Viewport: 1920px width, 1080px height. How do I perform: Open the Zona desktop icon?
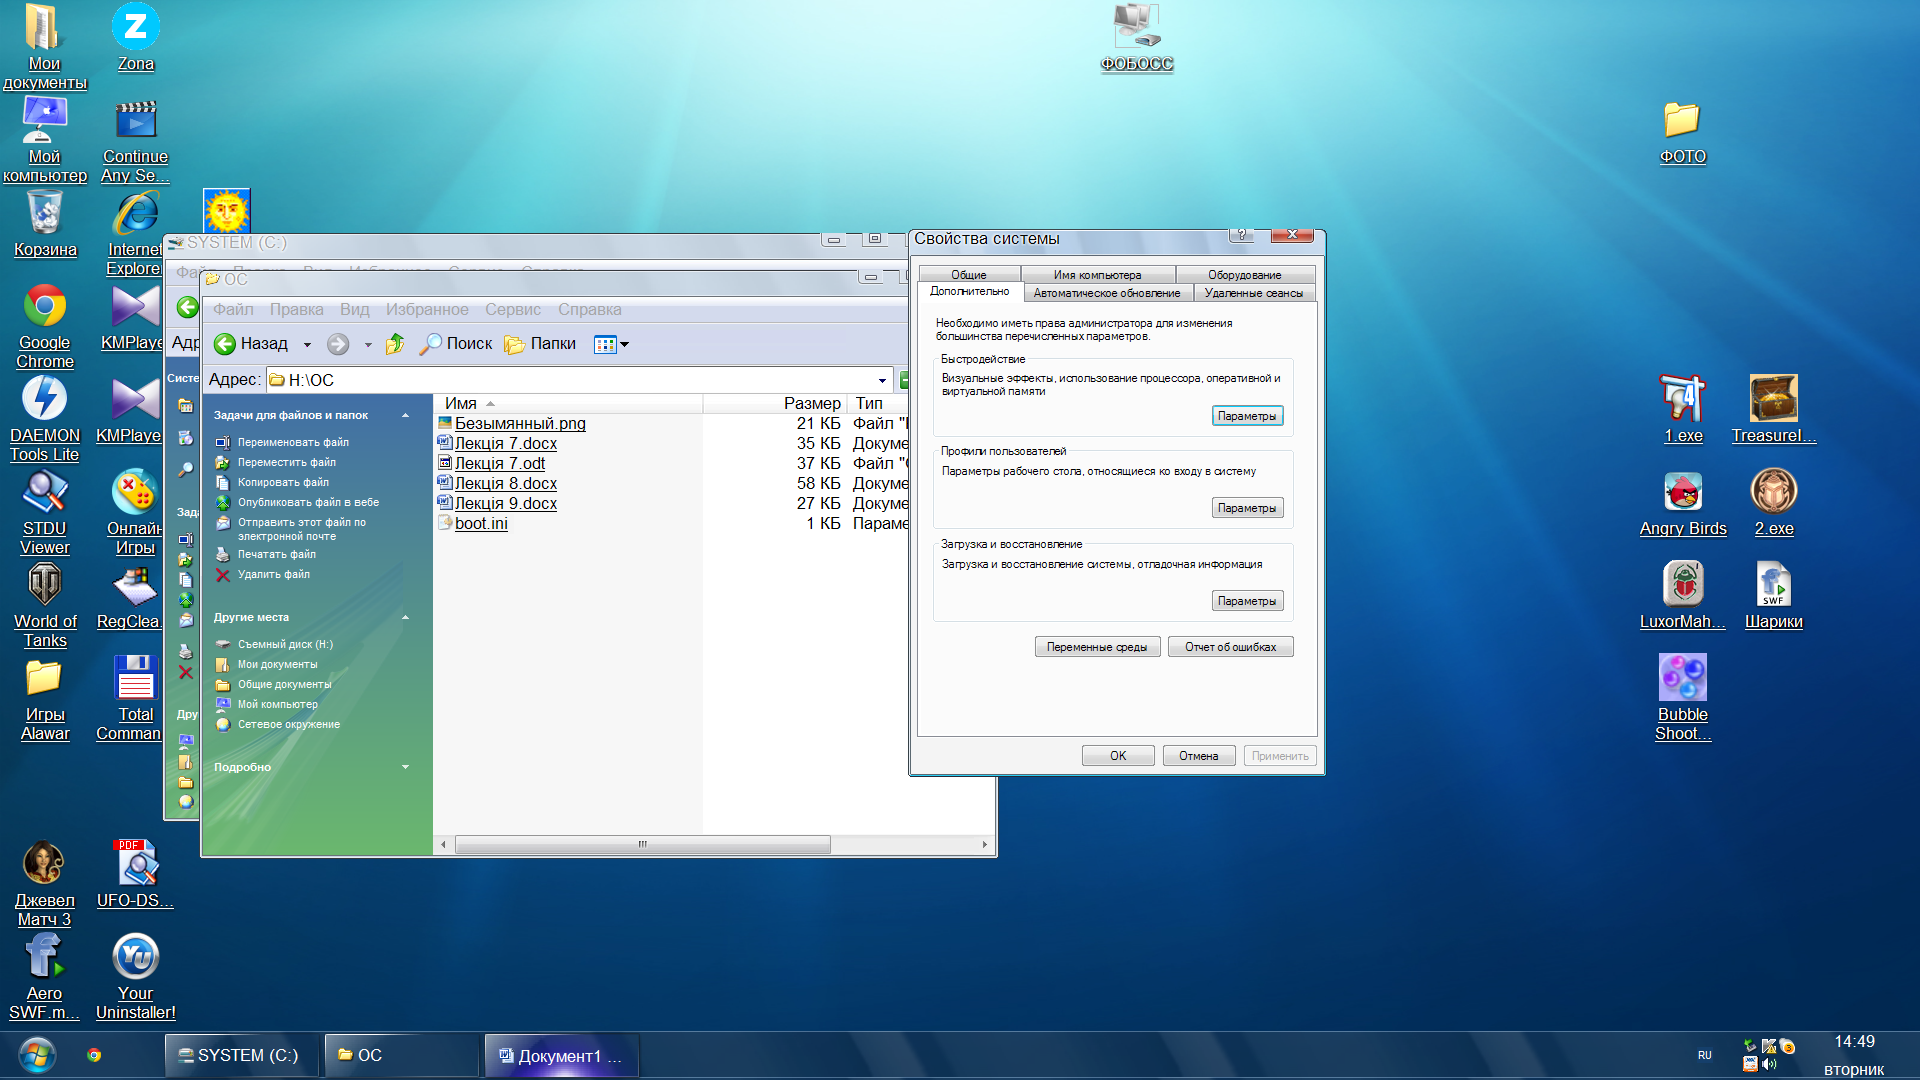tap(136, 37)
